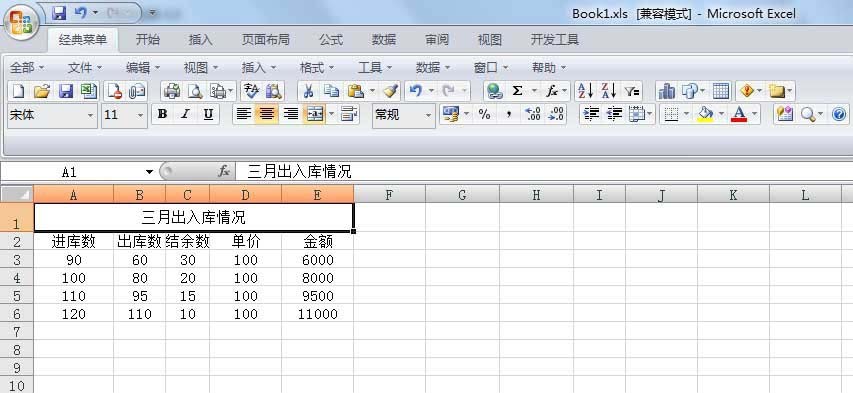Insert a chart with bar chart icon
Viewport: 853px width, 393px height.
(666, 91)
